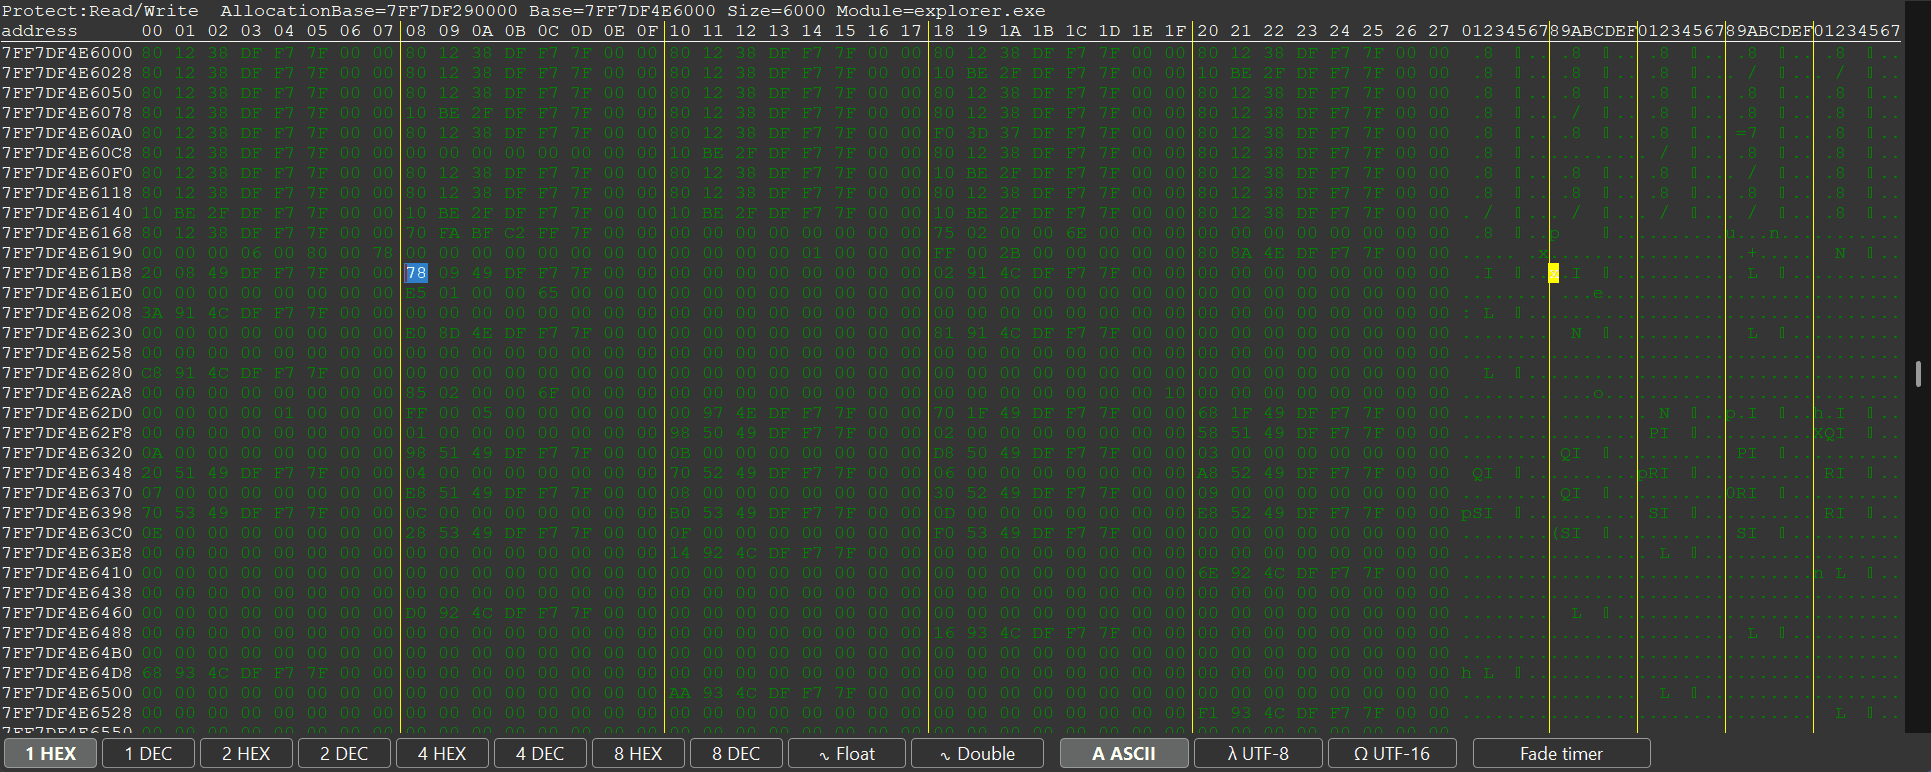Switch to 8 DEC display
1931x772 pixels.
(736, 753)
